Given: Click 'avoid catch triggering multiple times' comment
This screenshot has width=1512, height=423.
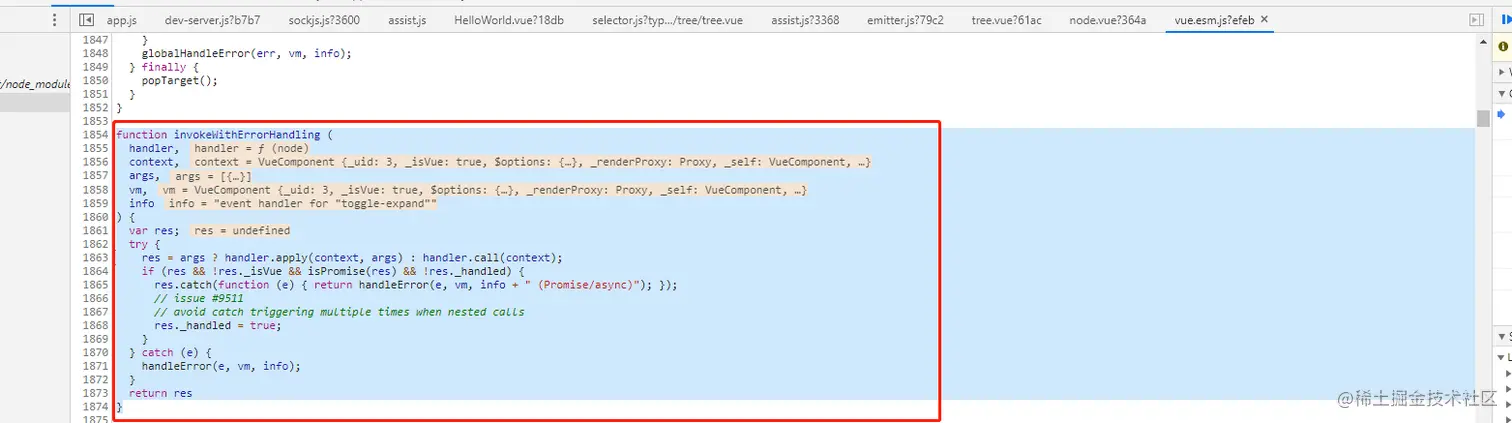Looking at the screenshot, I should click(x=340, y=312).
